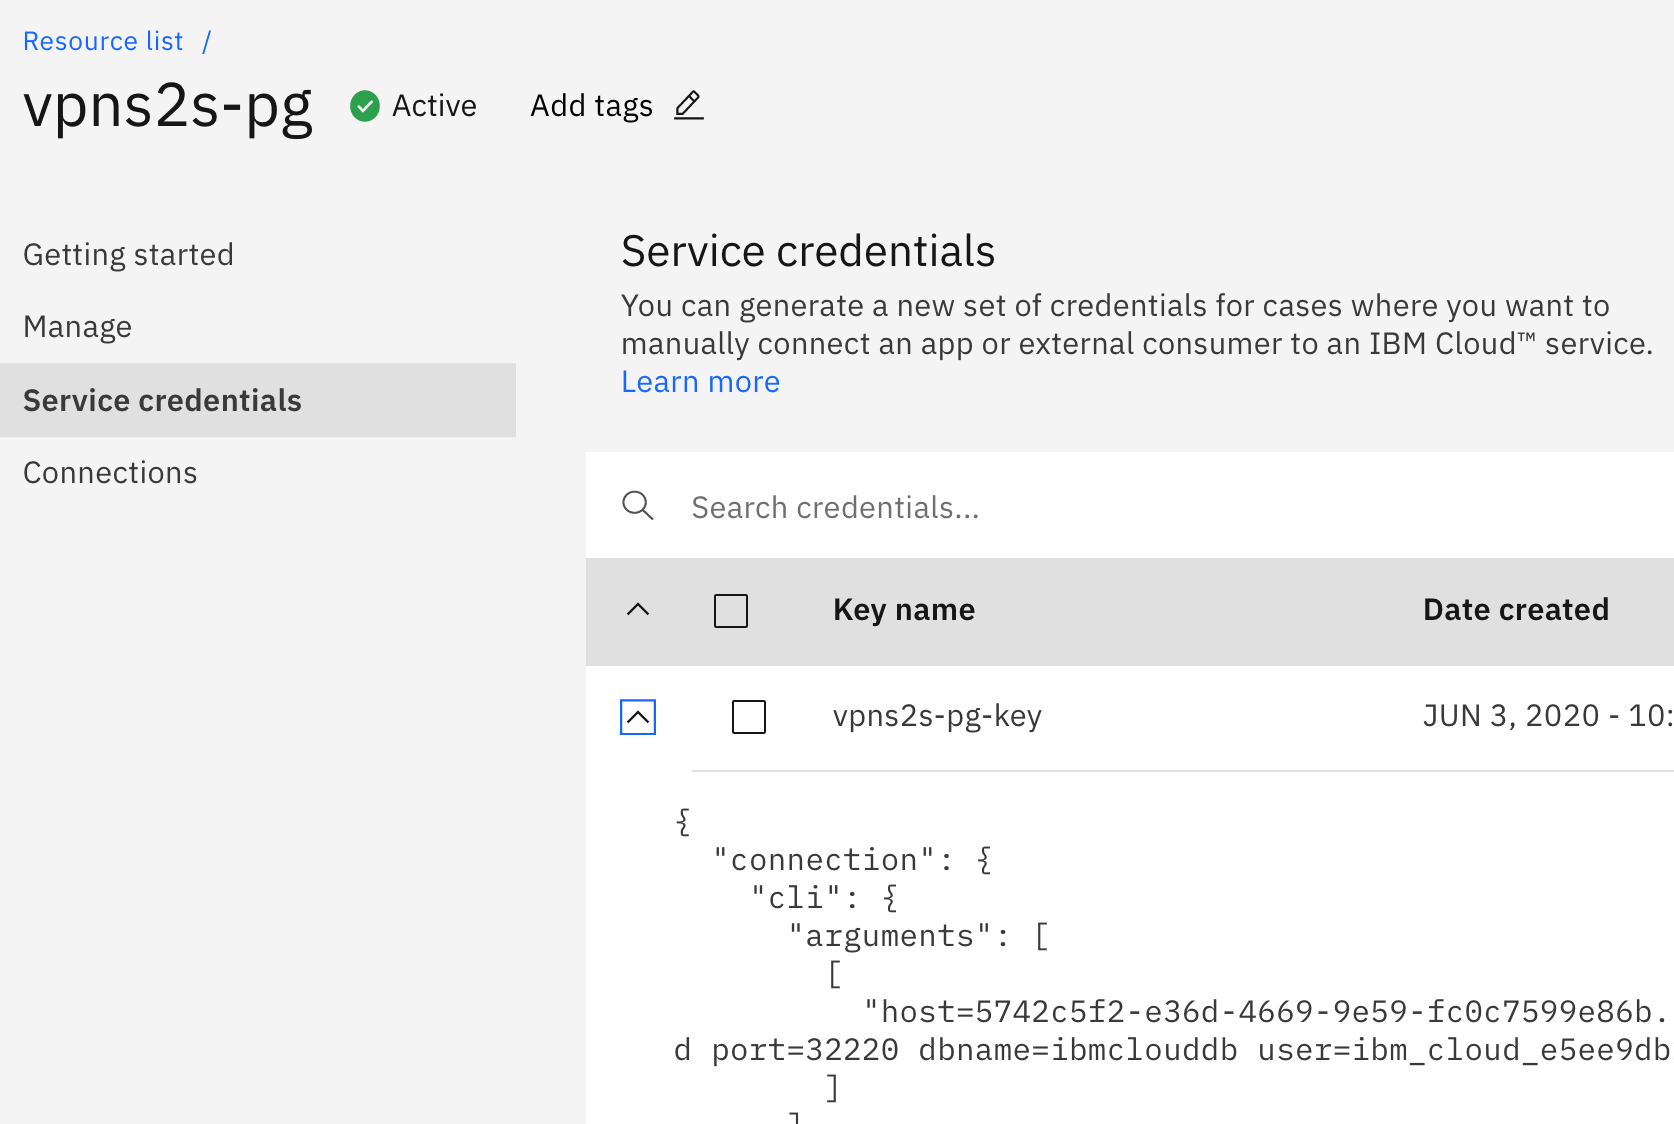The width and height of the screenshot is (1674, 1124).
Task: Check the select-all credentials checkbox
Action: 731,611
